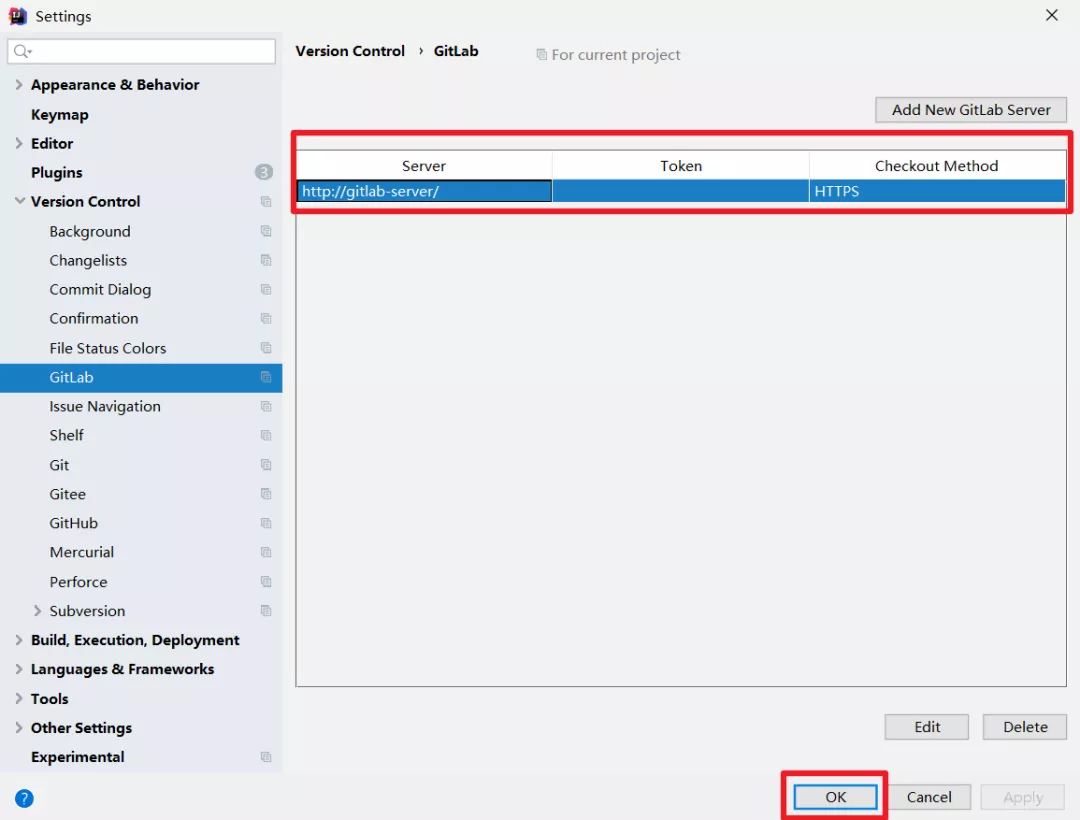Click project-level icon beside Confirmation
Image resolution: width=1080 pixels, height=820 pixels.
click(x=266, y=318)
